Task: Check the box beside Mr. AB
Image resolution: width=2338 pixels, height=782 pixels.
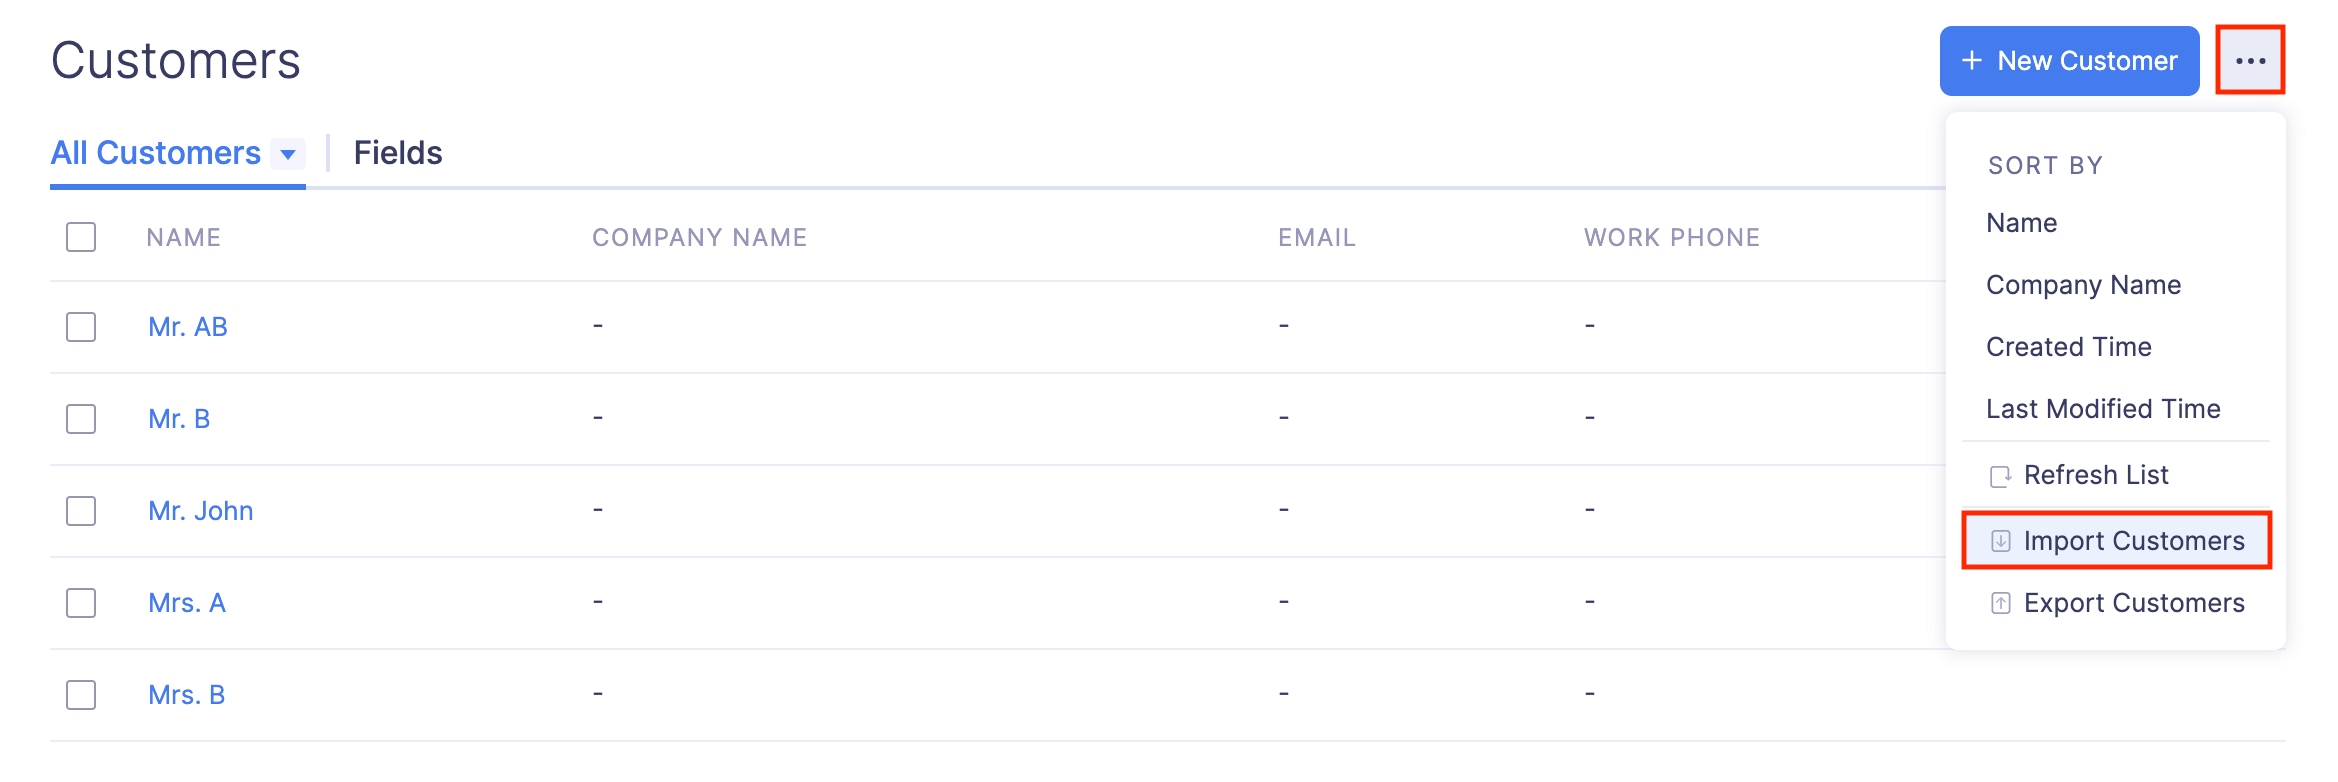Action: (81, 327)
